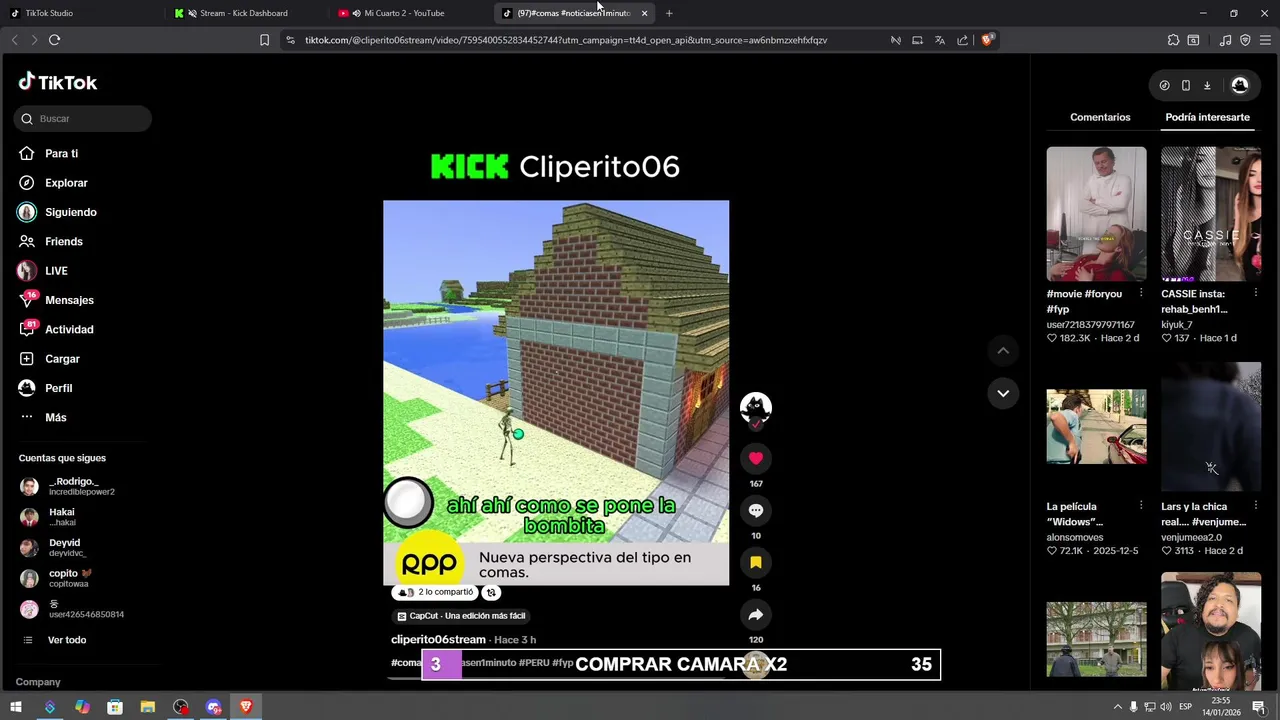The height and width of the screenshot is (720, 1280).
Task: Open Lars y la chica real thumbnail
Action: (1211, 427)
